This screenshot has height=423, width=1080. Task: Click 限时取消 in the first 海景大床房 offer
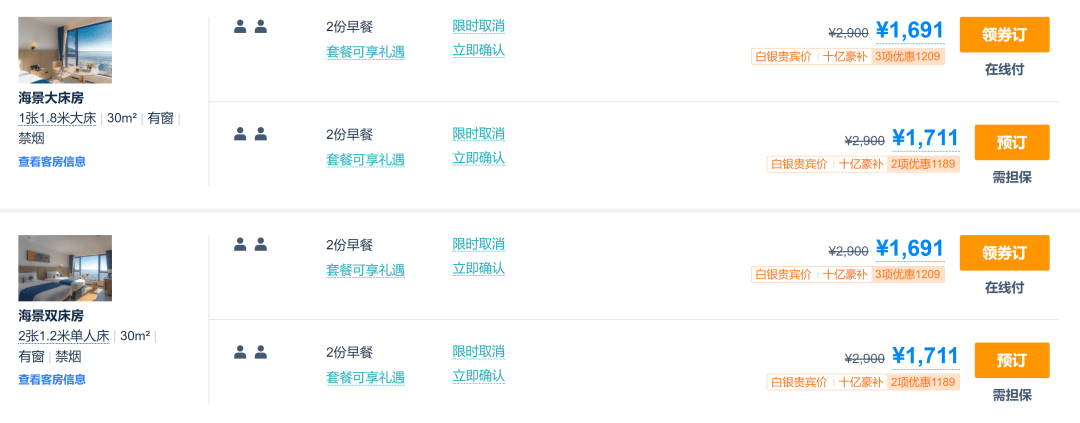tap(479, 26)
